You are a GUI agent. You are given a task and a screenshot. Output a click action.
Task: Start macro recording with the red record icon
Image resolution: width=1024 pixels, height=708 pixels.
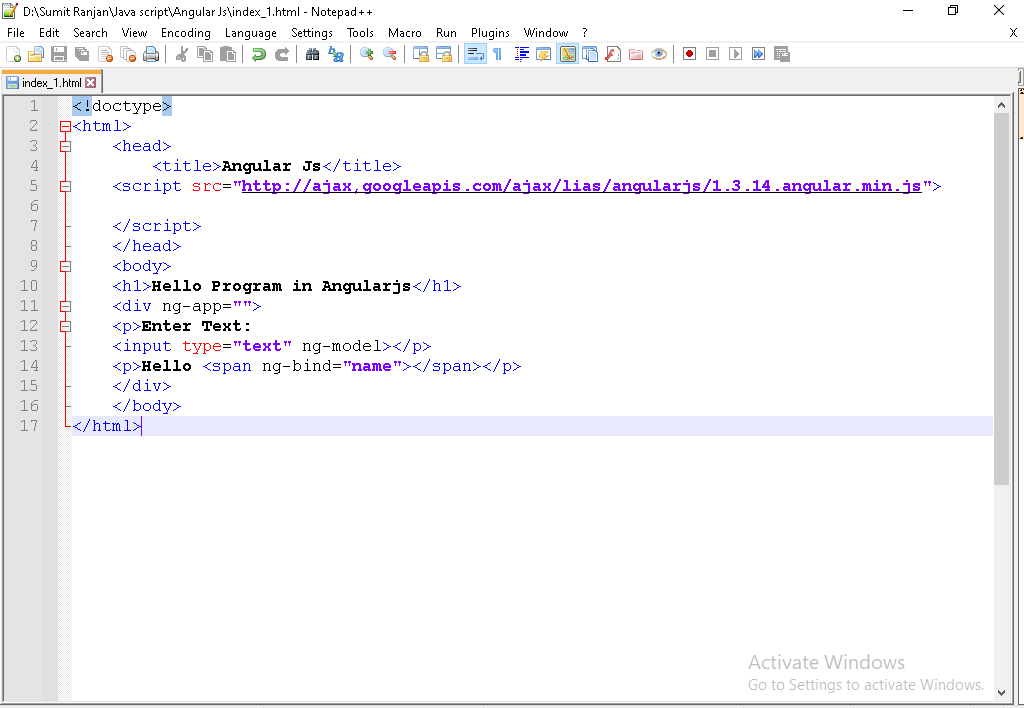[689, 54]
